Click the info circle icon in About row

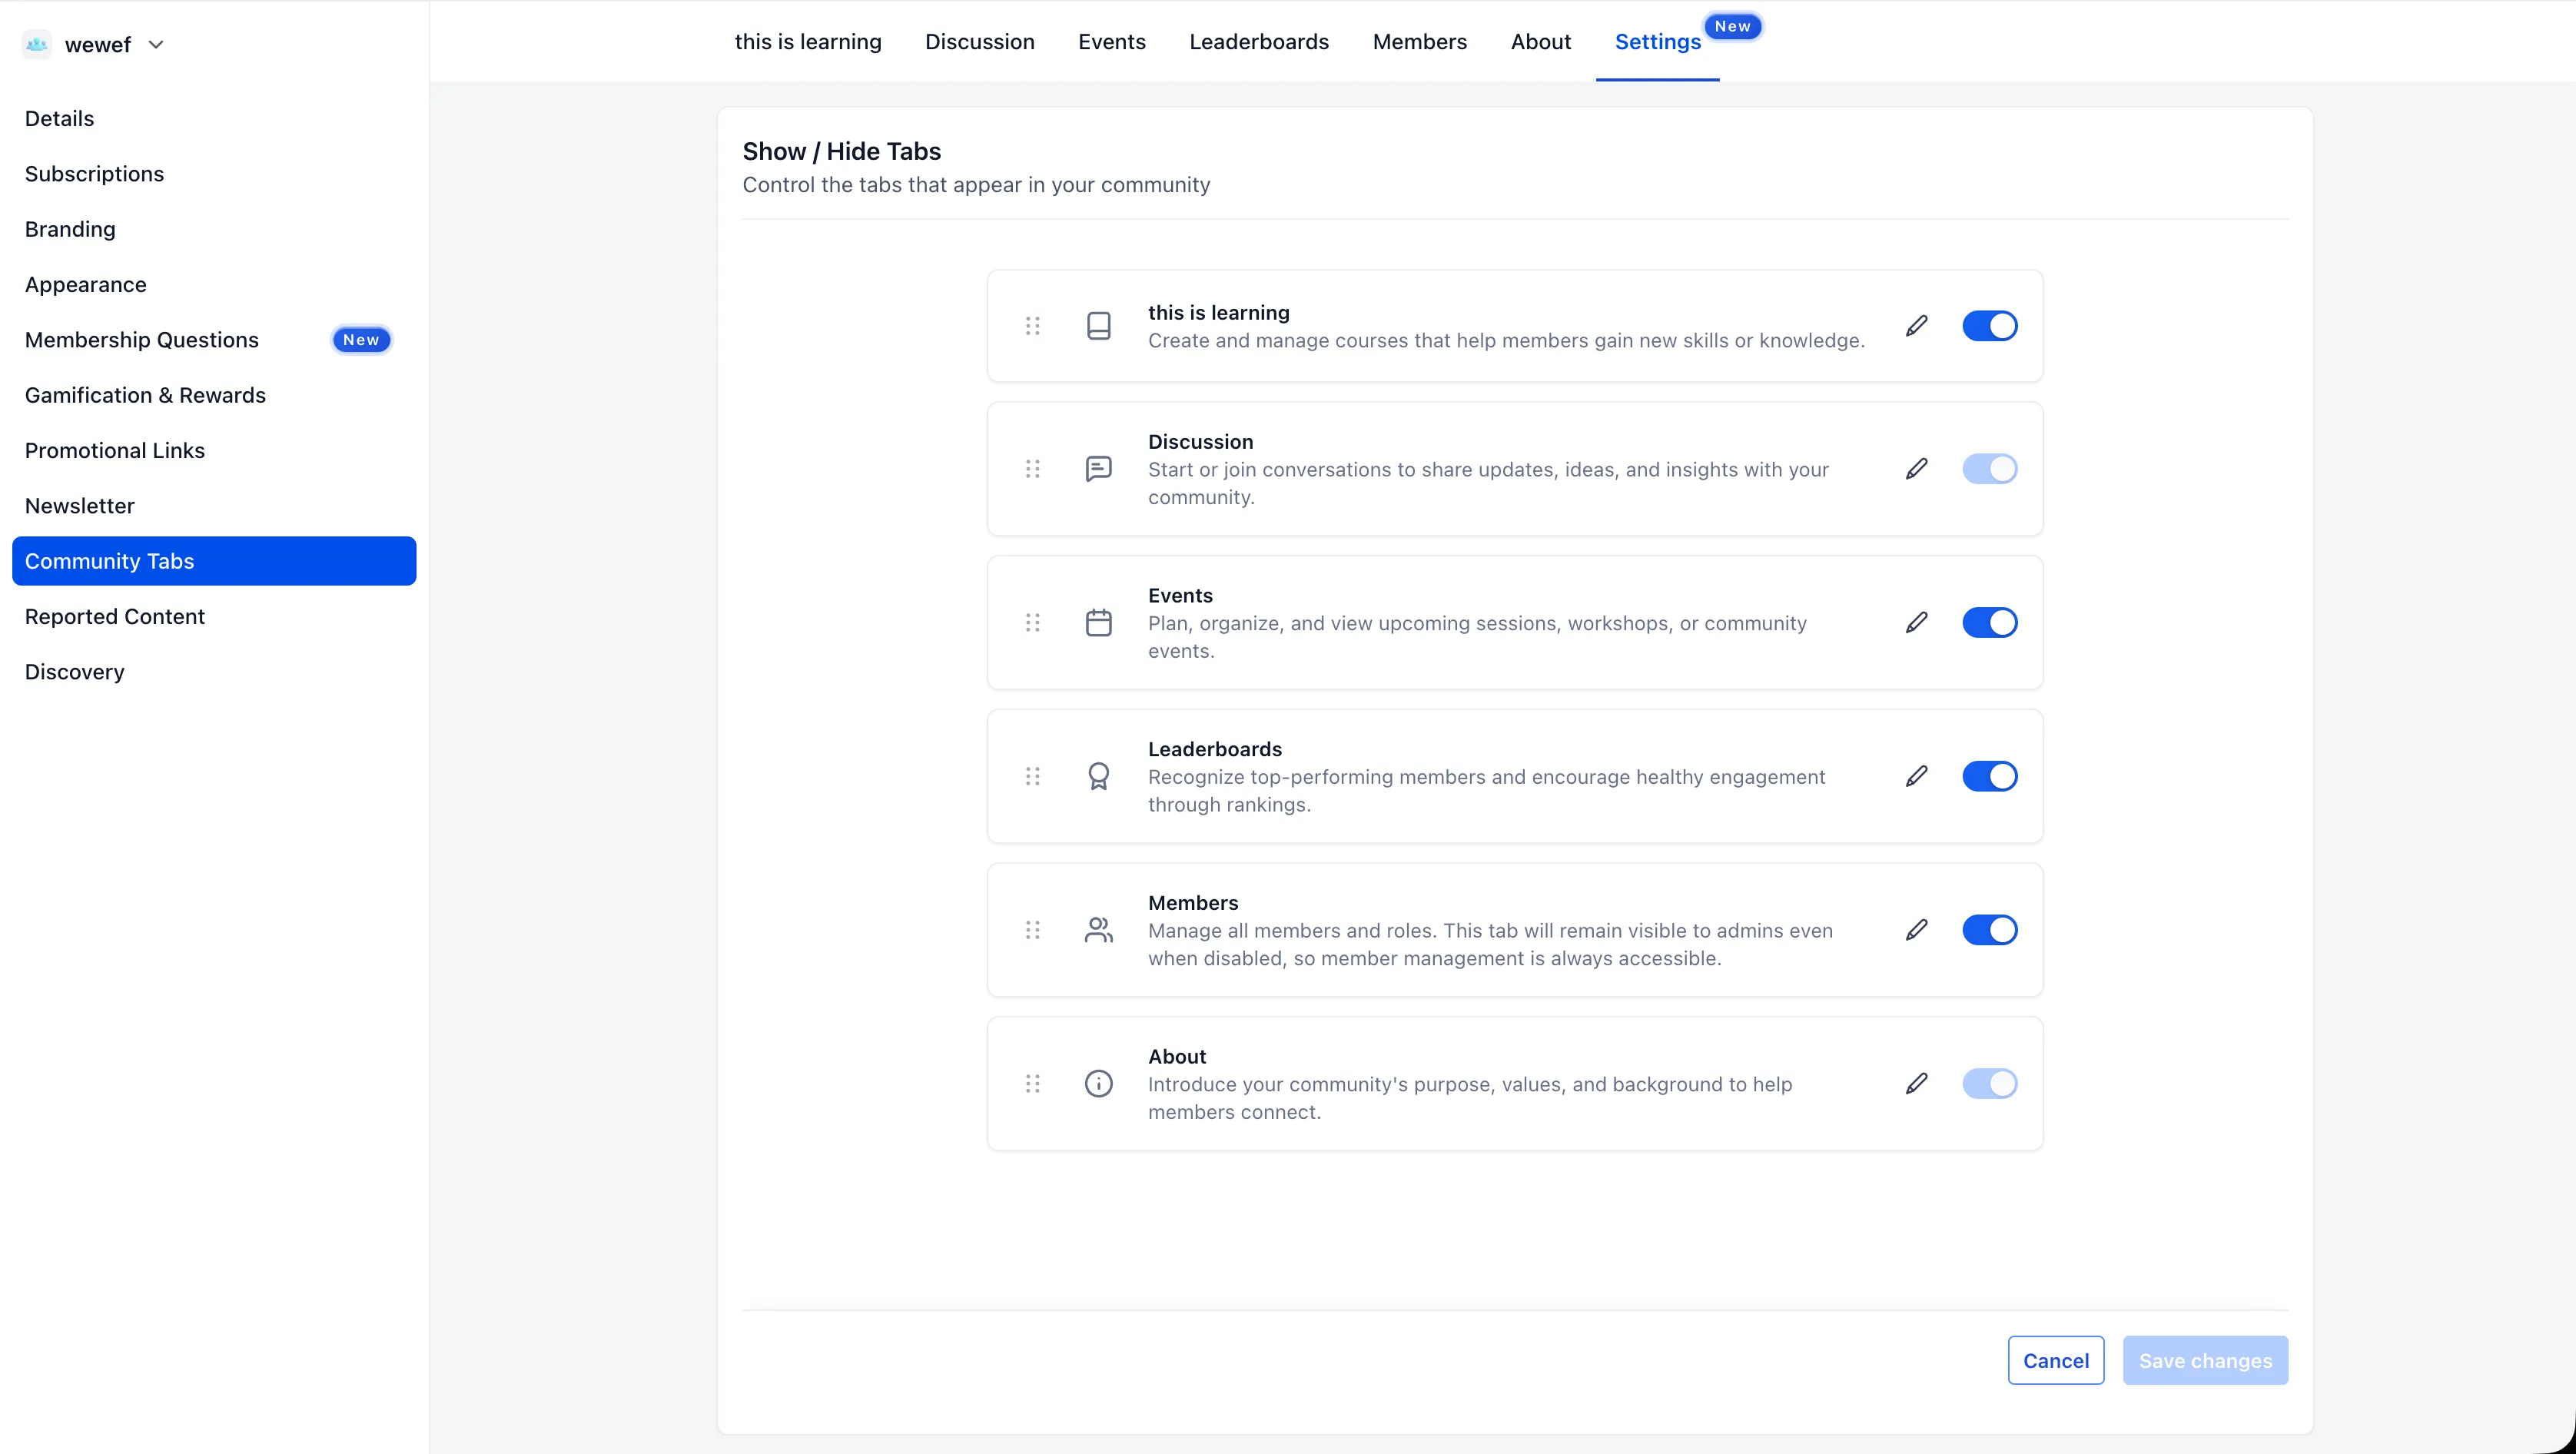pos(1099,1084)
